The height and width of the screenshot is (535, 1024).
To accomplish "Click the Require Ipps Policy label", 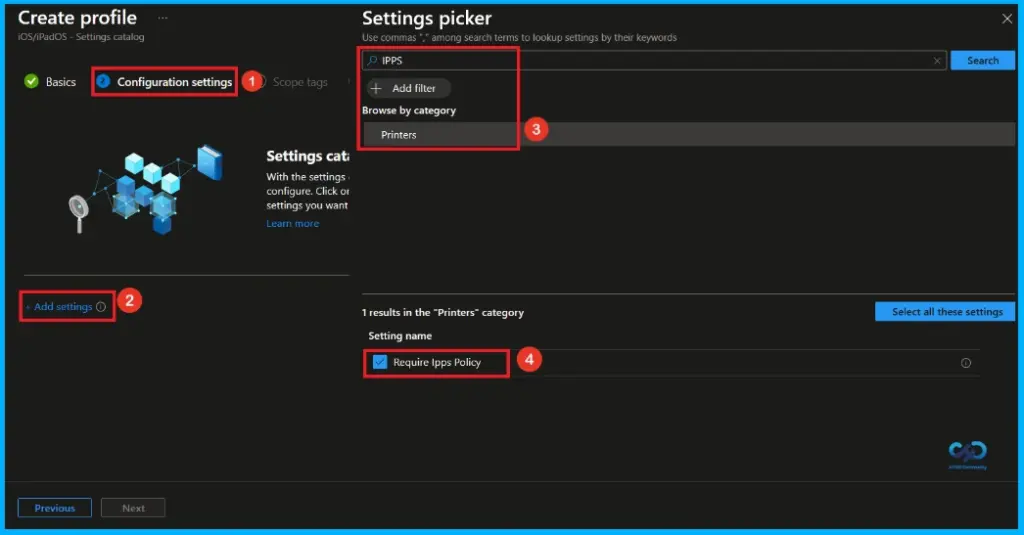I will coord(437,362).
